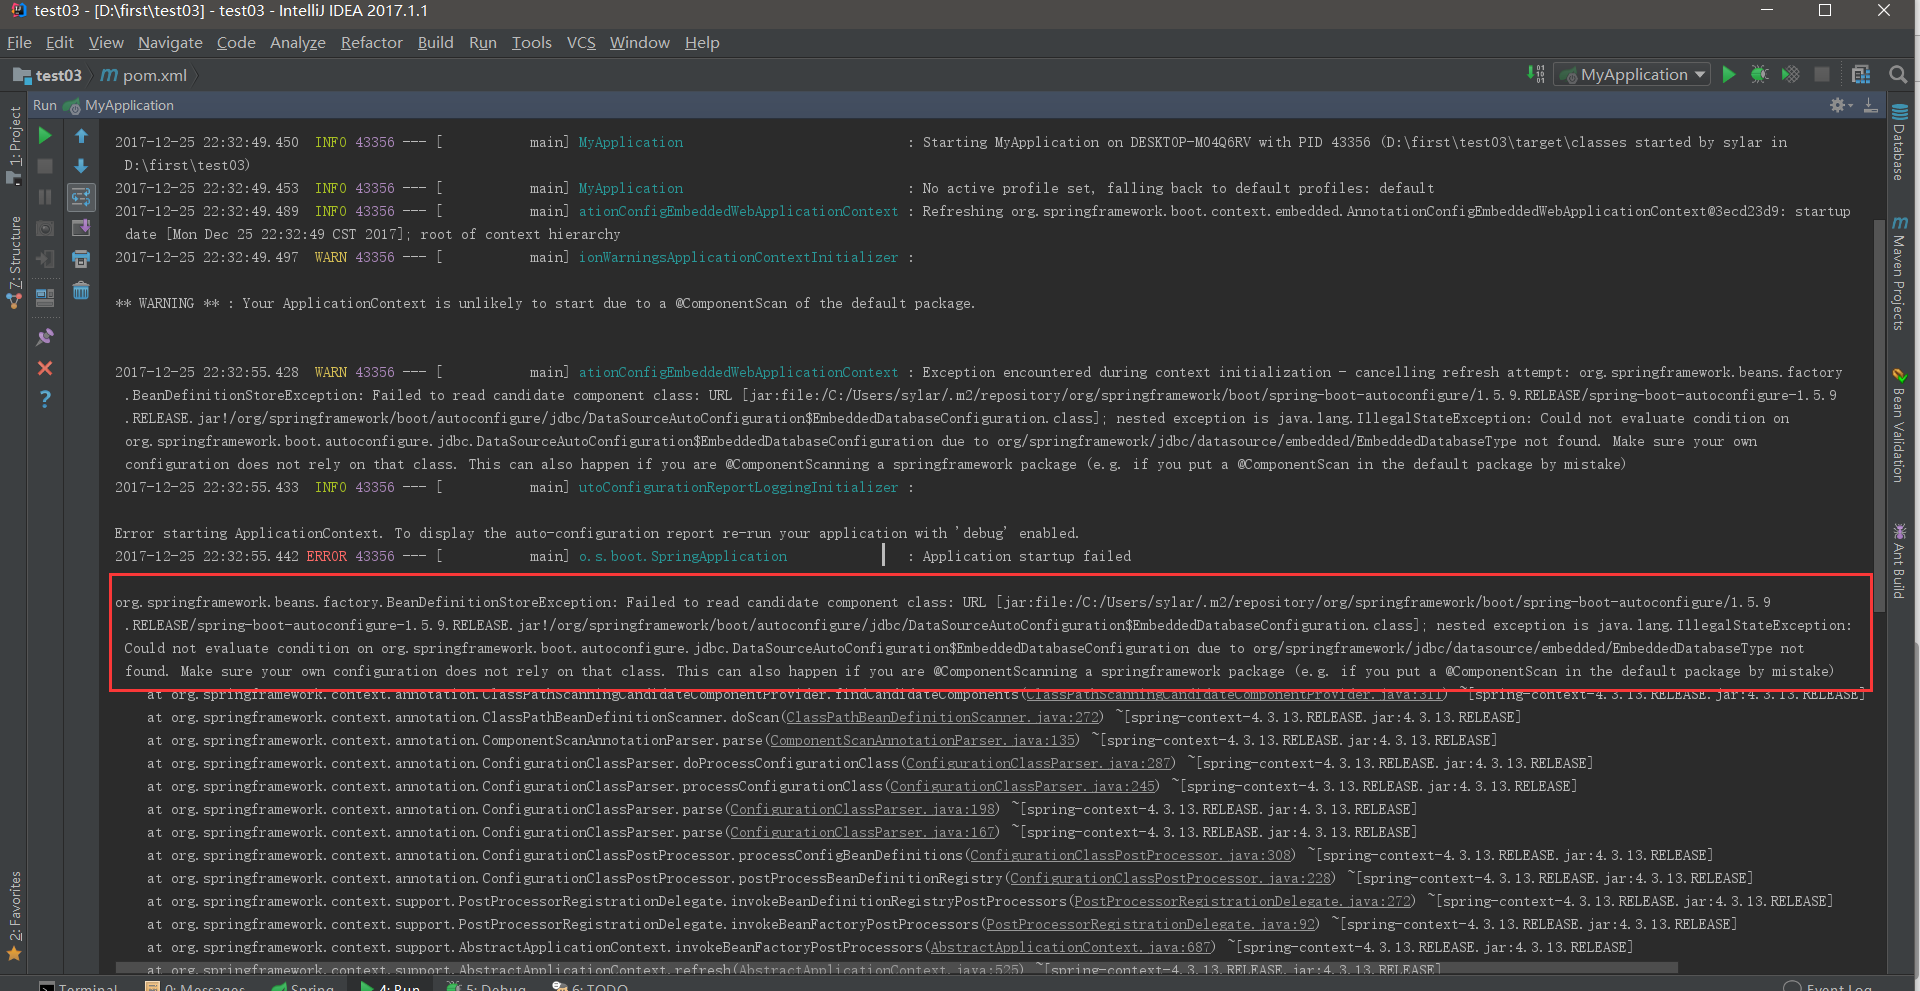Viewport: 1920px width, 991px height.
Task: Click scroll to end of console icon
Action: (x=81, y=228)
